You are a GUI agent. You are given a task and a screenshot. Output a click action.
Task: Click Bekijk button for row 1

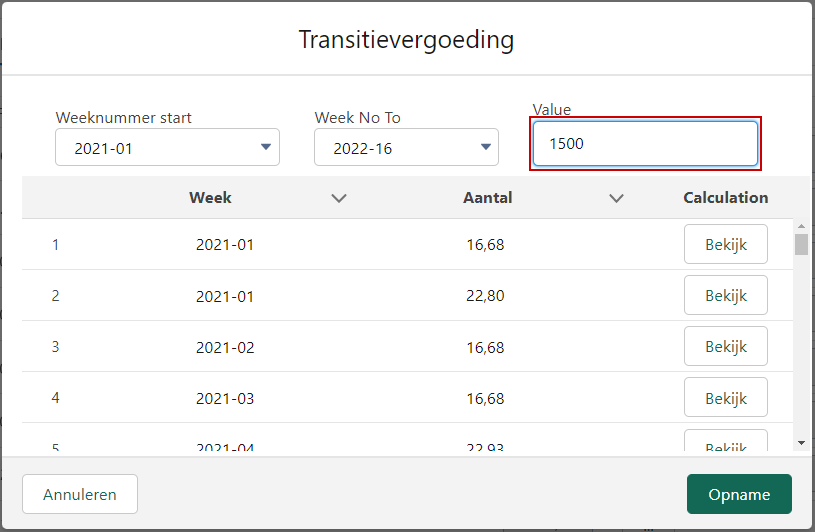click(x=726, y=244)
